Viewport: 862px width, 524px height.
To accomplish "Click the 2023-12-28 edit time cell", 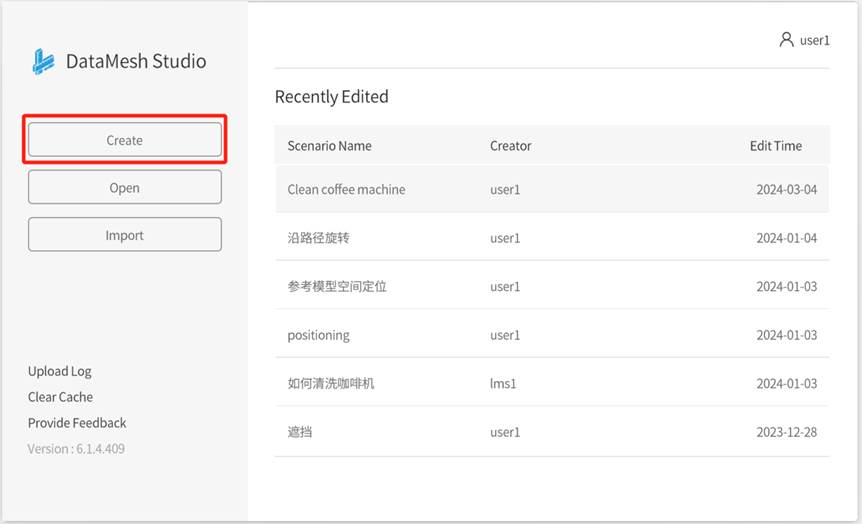I will [x=786, y=432].
